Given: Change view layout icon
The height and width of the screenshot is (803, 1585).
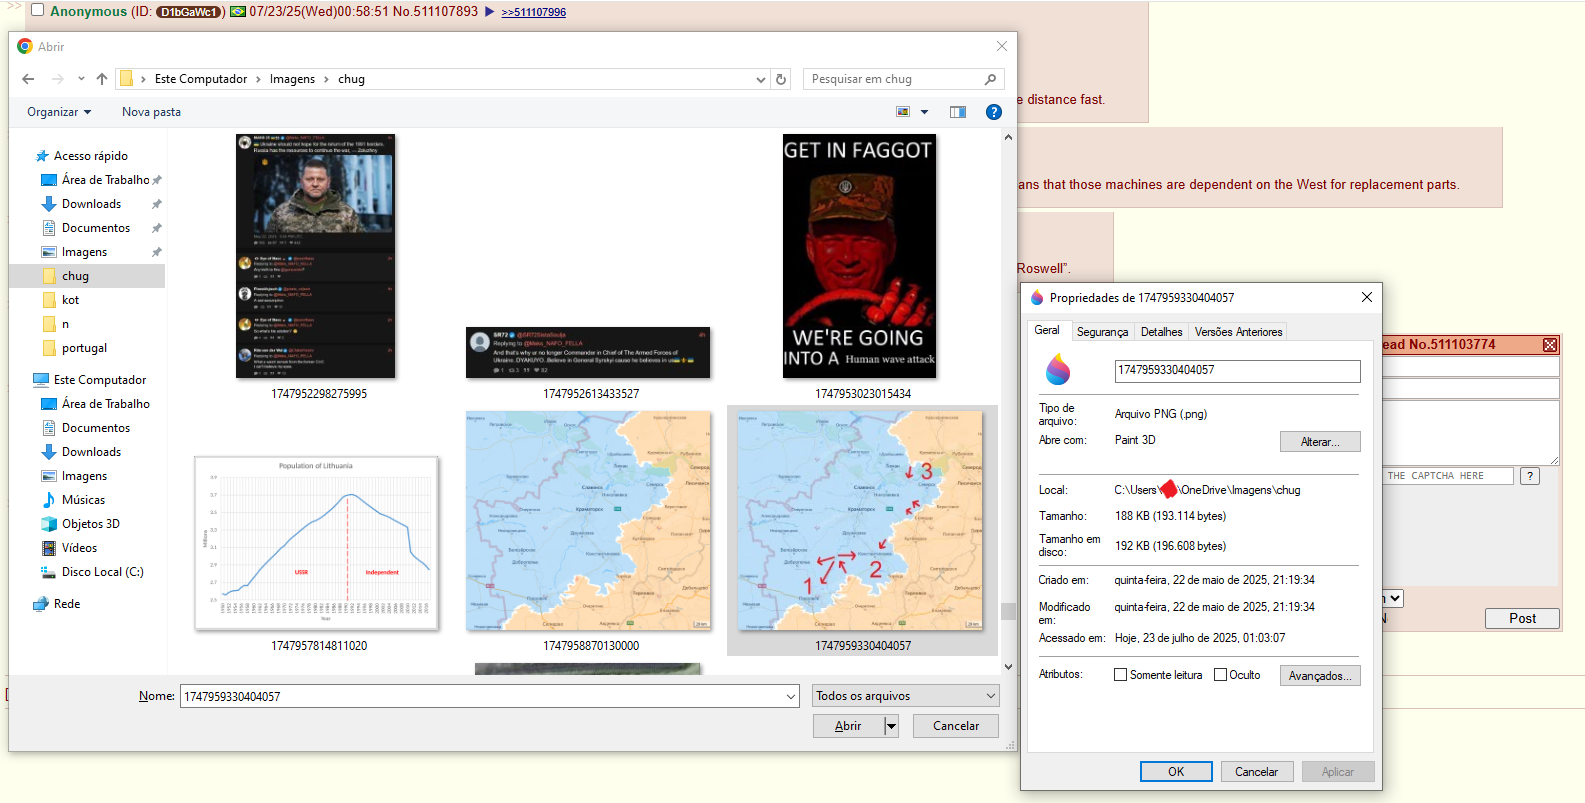Looking at the screenshot, I should tap(903, 112).
